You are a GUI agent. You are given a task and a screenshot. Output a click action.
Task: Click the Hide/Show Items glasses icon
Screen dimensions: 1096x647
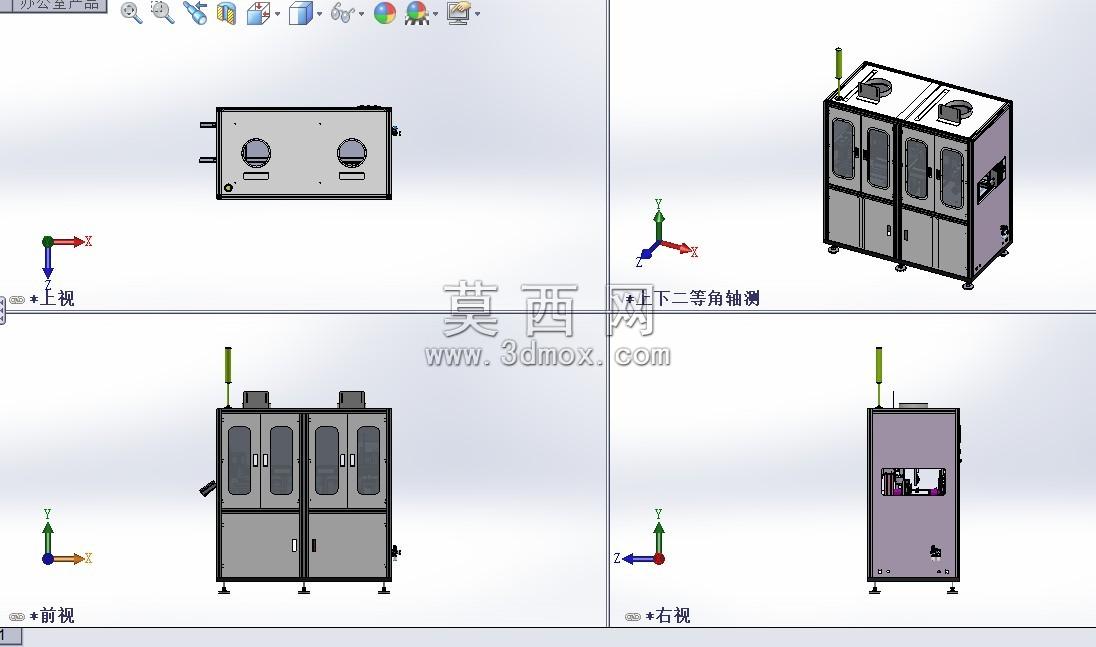point(342,13)
